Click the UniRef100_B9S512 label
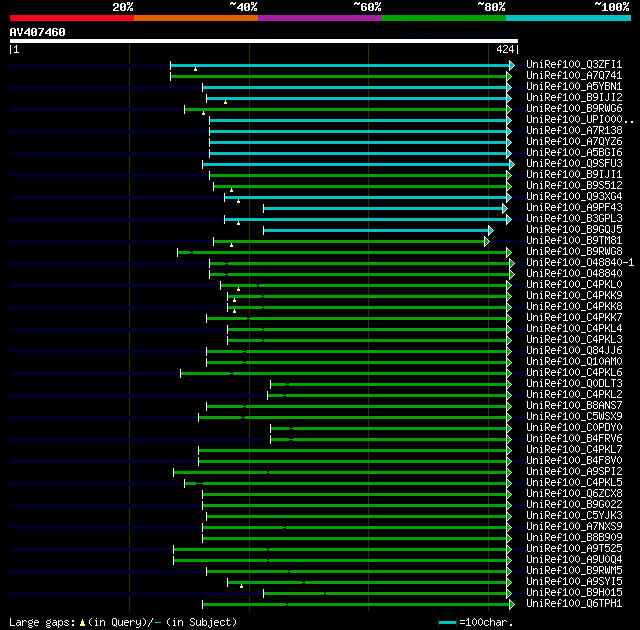Screen dimensions: 640x630 [574, 186]
